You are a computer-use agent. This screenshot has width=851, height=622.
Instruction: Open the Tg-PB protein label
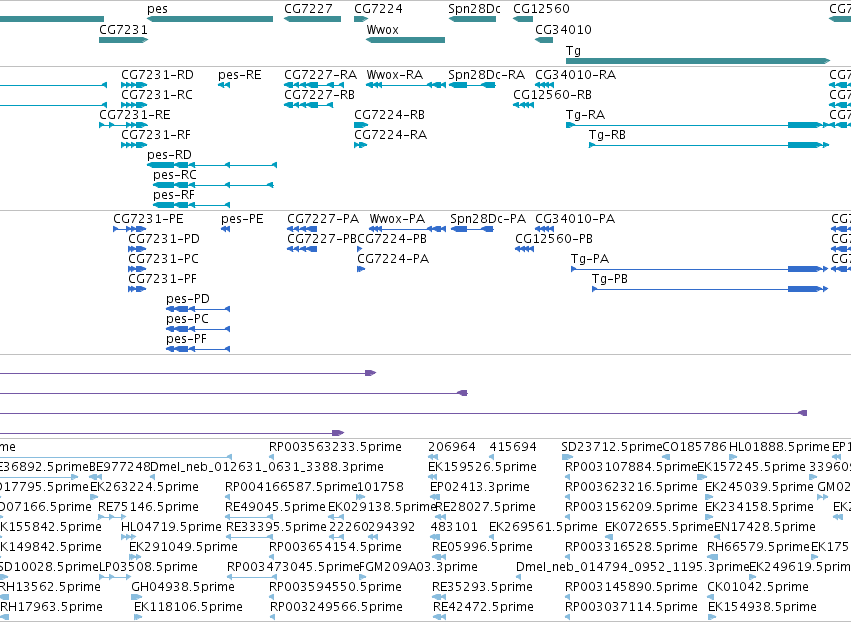tap(609, 279)
